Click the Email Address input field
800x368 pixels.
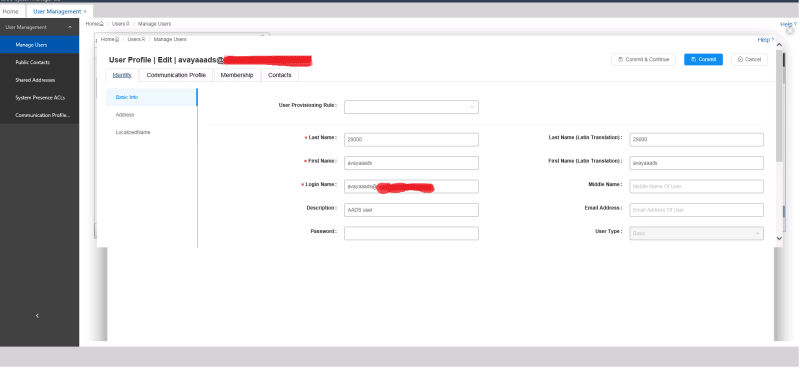click(x=696, y=210)
